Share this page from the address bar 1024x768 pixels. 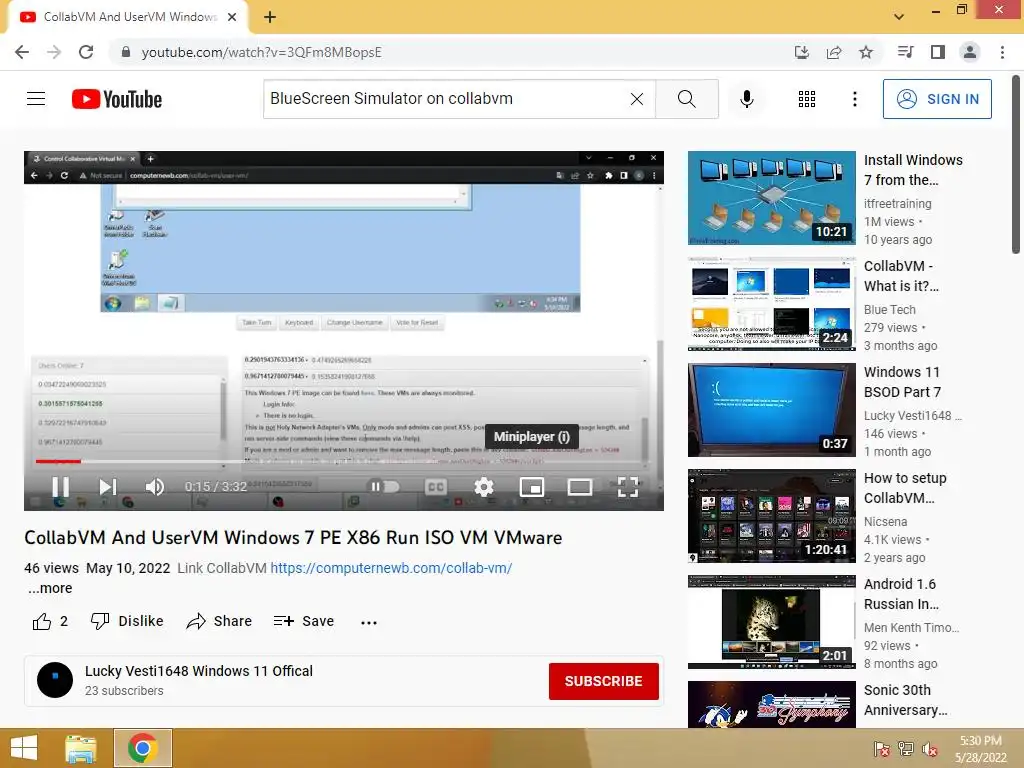[834, 52]
